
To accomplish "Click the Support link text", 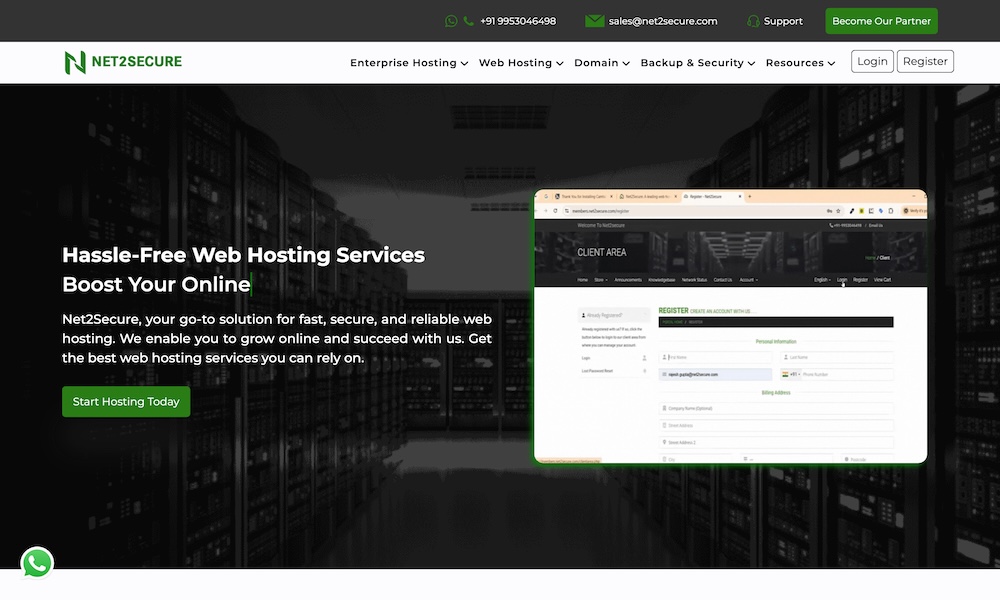I will pyautogui.click(x=783, y=21).
